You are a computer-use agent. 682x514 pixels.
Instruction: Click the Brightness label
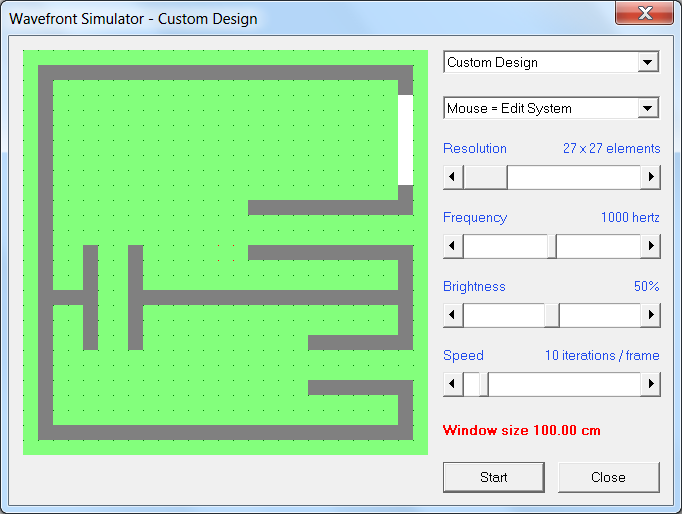click(474, 286)
